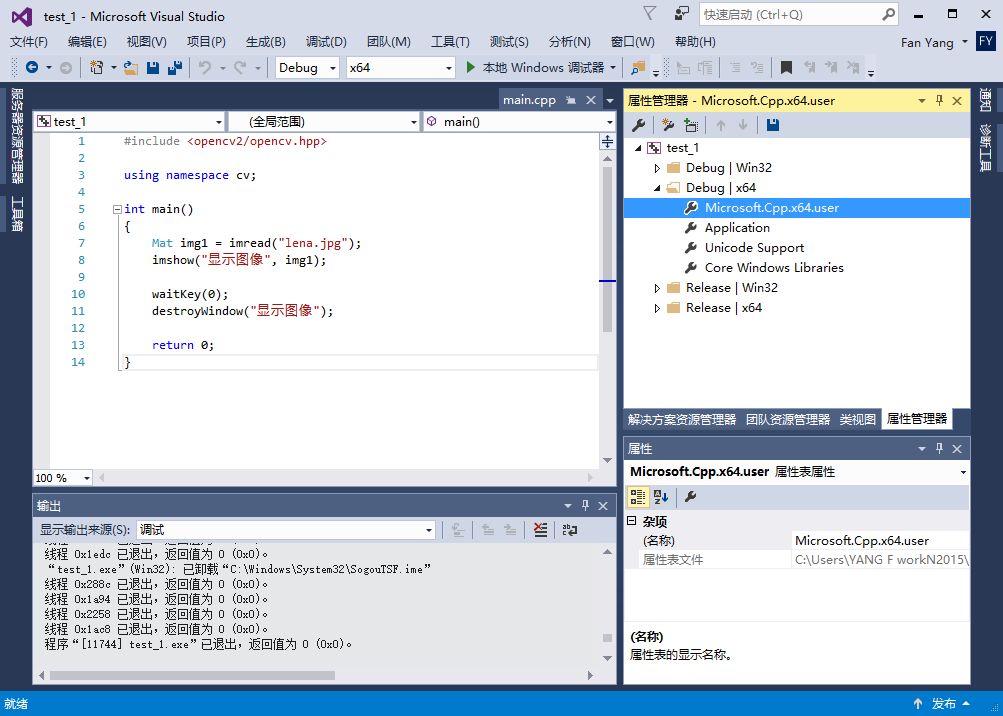Open the 调试(D) menu
Screen dimensions: 1003x716
[x=326, y=41]
